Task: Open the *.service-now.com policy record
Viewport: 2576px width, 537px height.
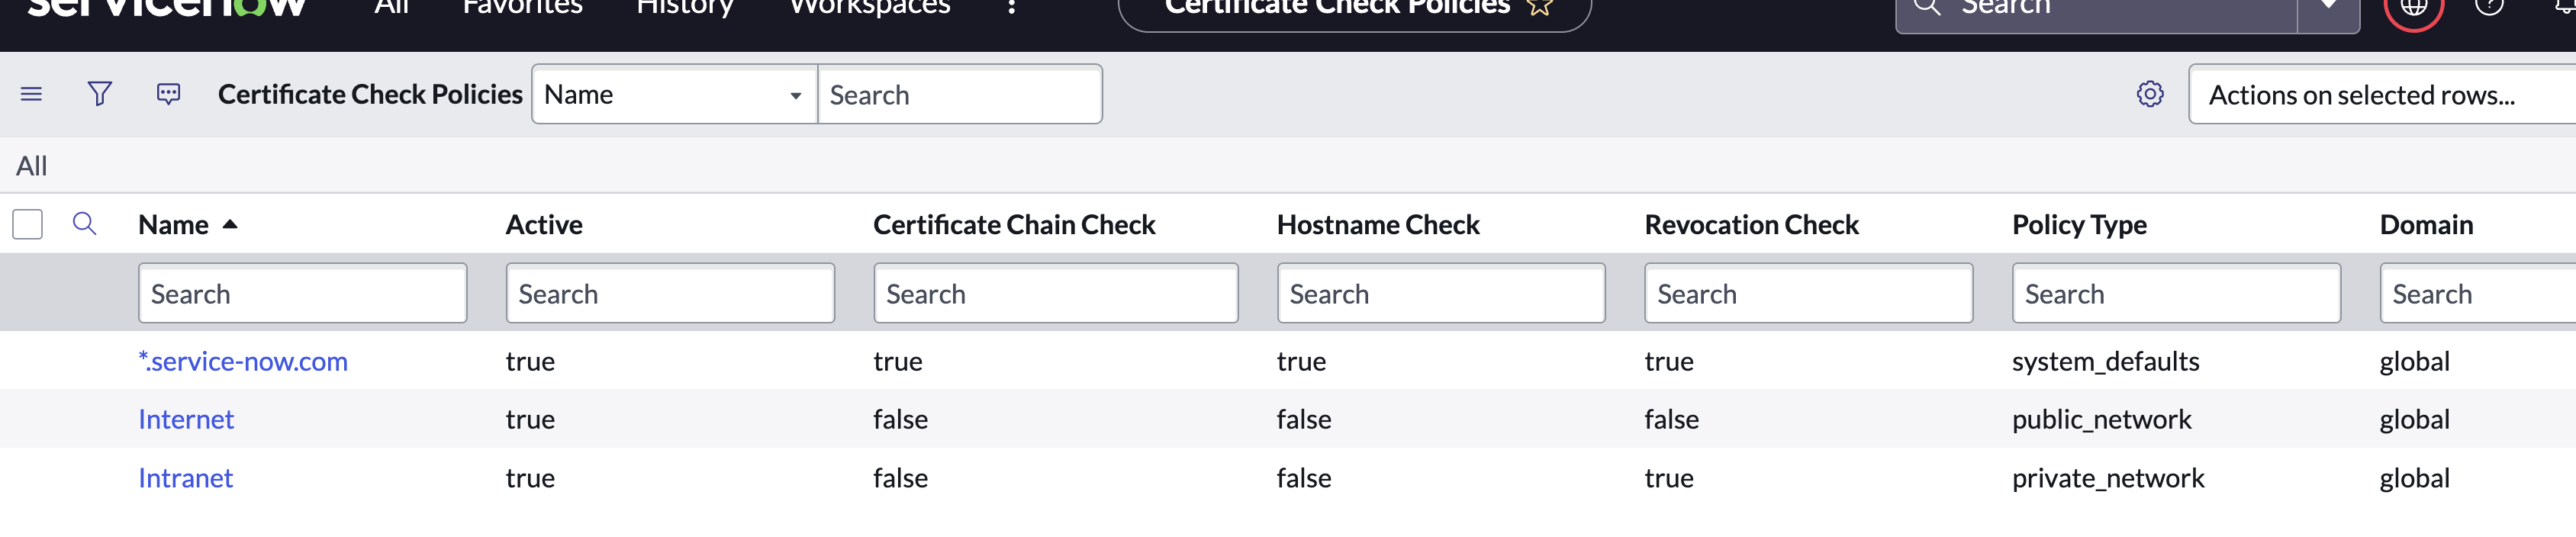Action: (x=243, y=361)
